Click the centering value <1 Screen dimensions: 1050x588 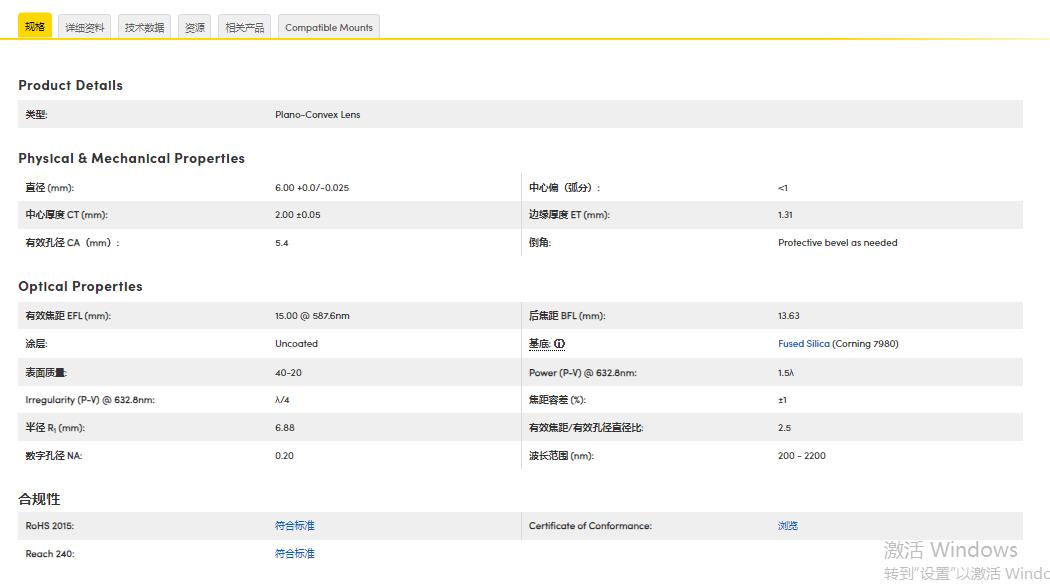[783, 188]
